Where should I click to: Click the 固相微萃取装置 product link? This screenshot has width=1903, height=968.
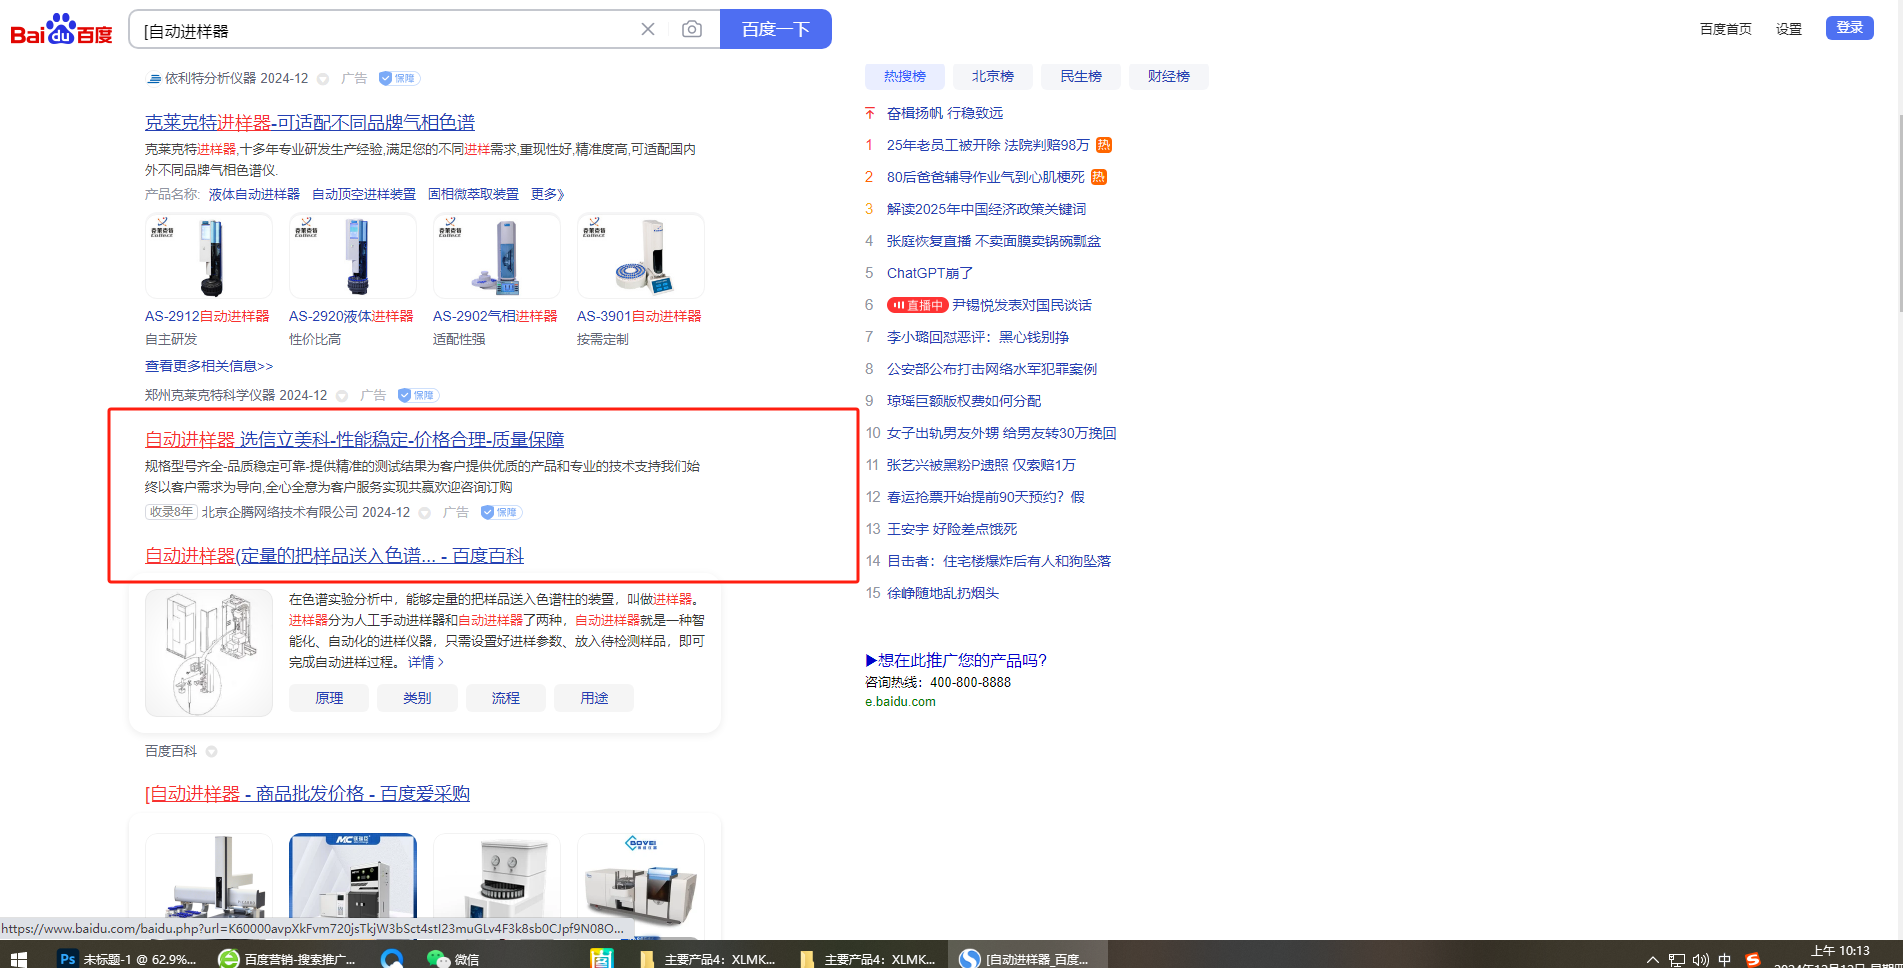[x=473, y=194]
